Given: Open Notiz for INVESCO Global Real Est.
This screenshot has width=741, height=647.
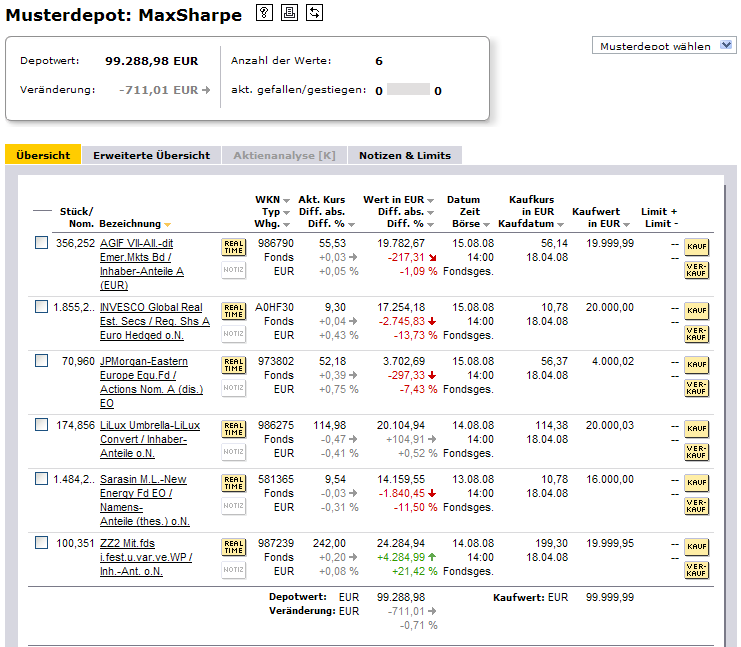Looking at the screenshot, I should tap(233, 333).
